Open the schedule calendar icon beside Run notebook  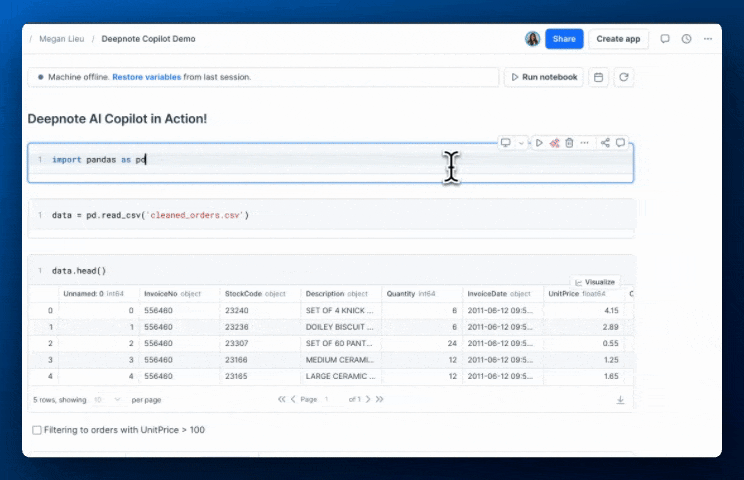click(x=598, y=77)
